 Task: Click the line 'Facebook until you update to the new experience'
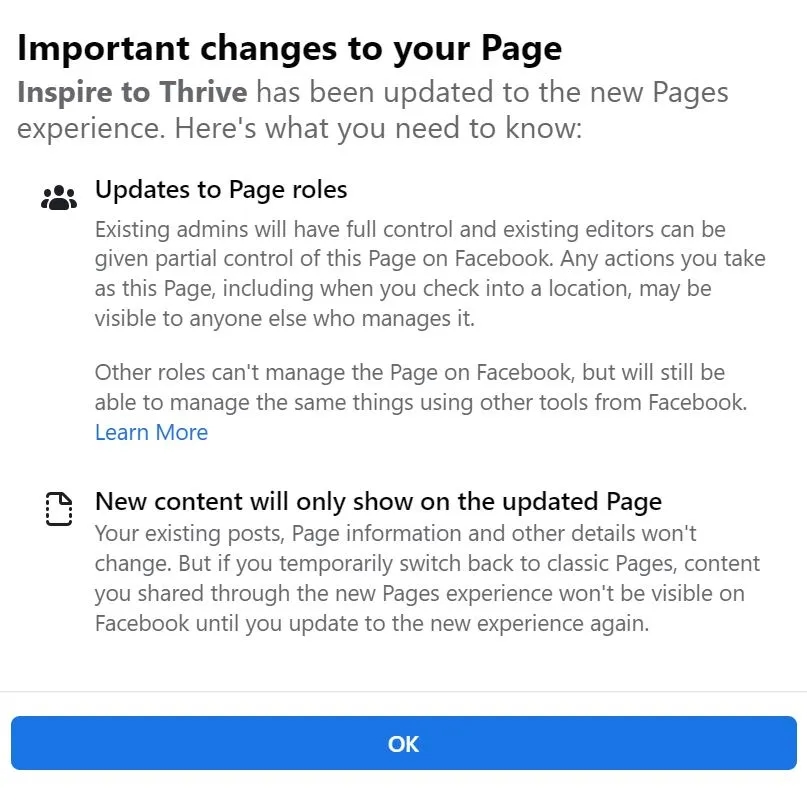[x=372, y=624]
